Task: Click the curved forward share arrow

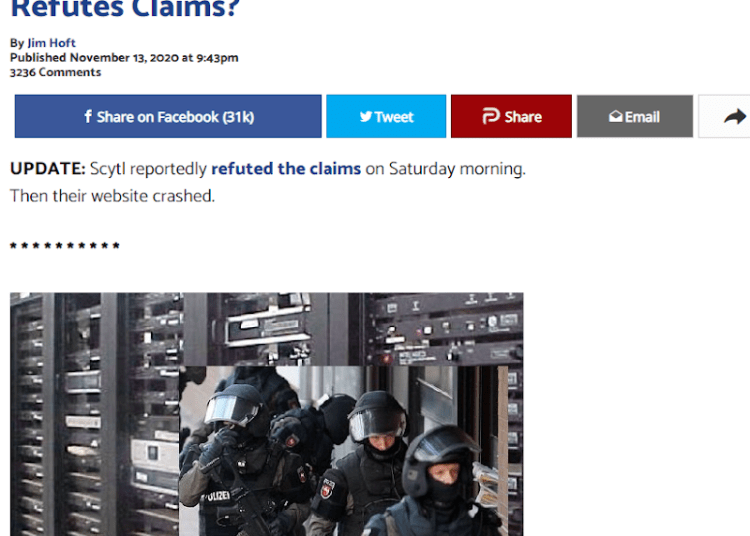Action: (735, 117)
